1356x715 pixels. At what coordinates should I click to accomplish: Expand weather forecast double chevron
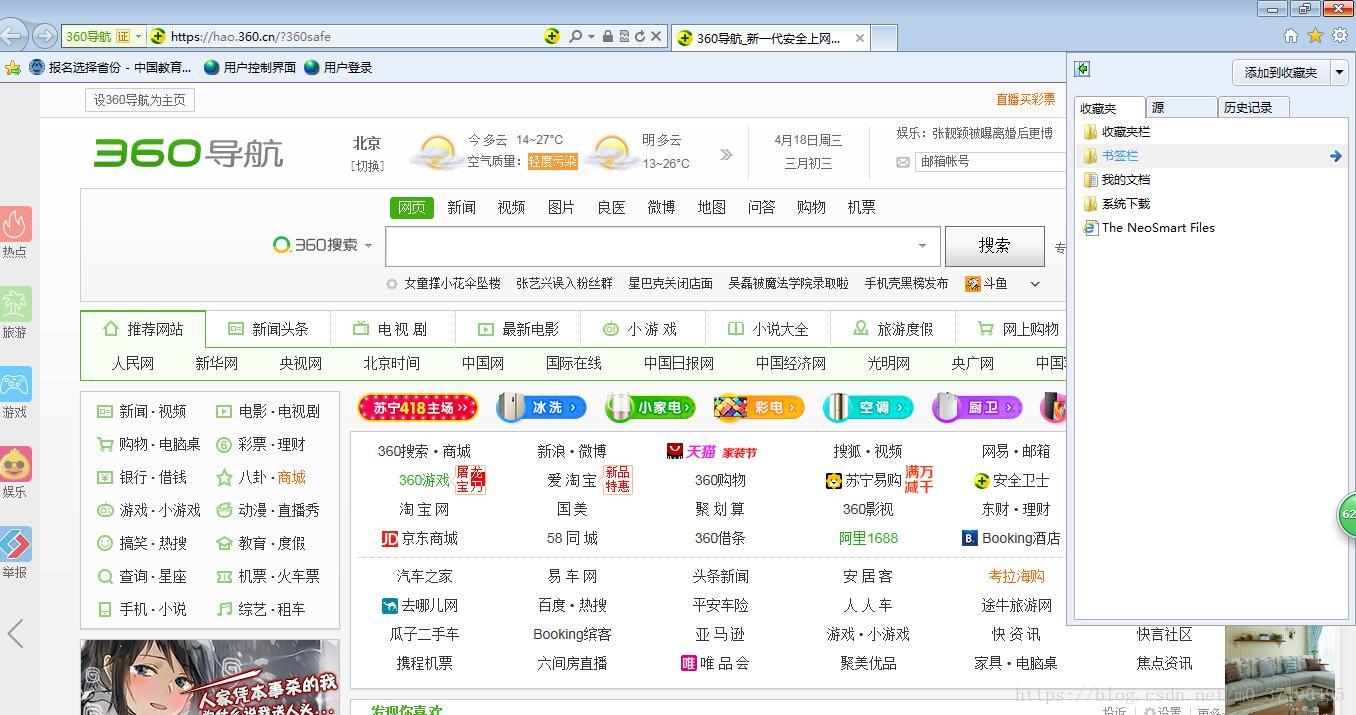pyautogui.click(x=726, y=154)
